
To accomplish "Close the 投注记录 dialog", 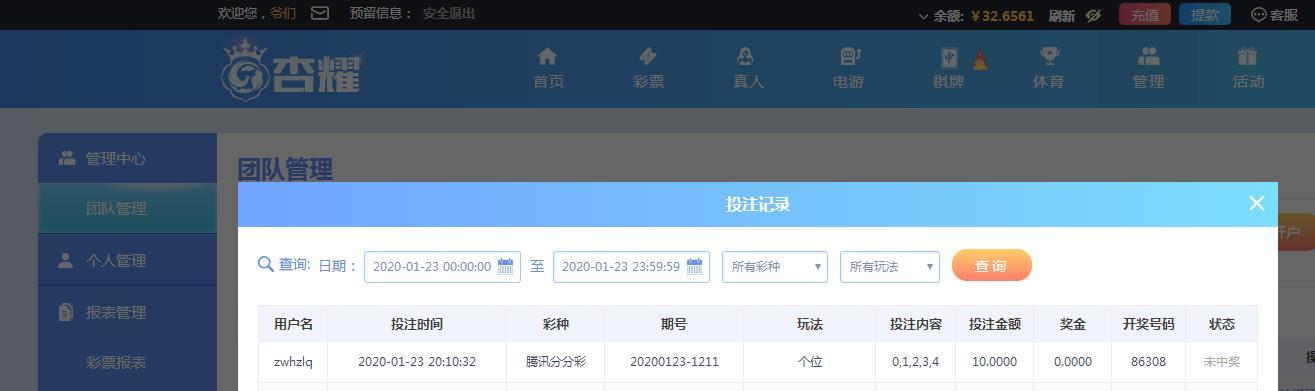I will [x=1257, y=203].
